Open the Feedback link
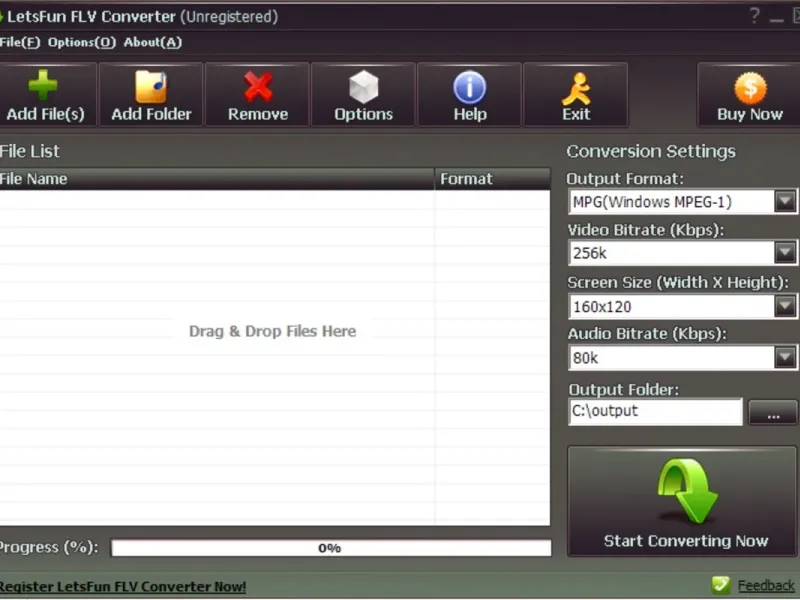The height and width of the screenshot is (600, 800). pyautogui.click(x=766, y=586)
